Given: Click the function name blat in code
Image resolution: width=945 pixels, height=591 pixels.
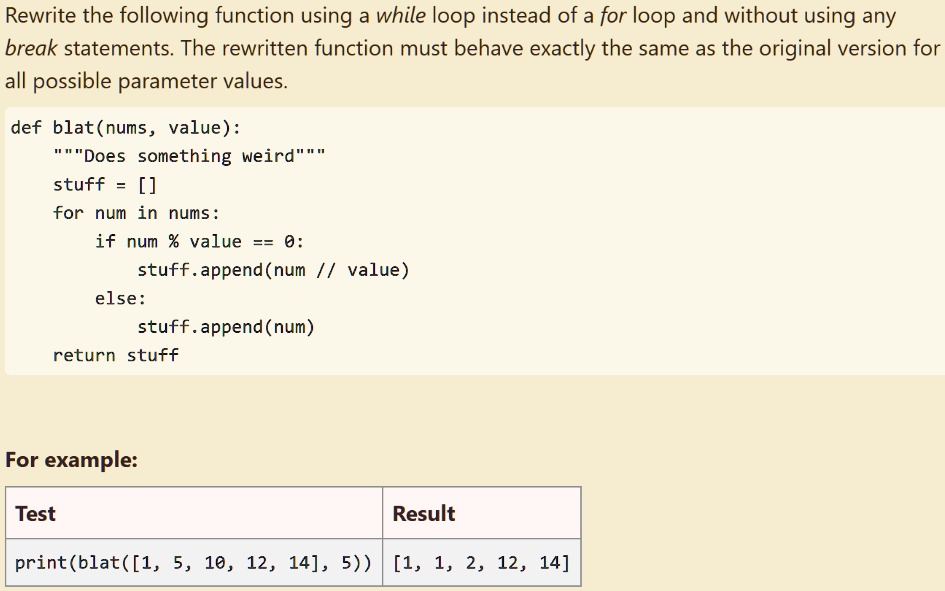Looking at the screenshot, I should [x=75, y=127].
